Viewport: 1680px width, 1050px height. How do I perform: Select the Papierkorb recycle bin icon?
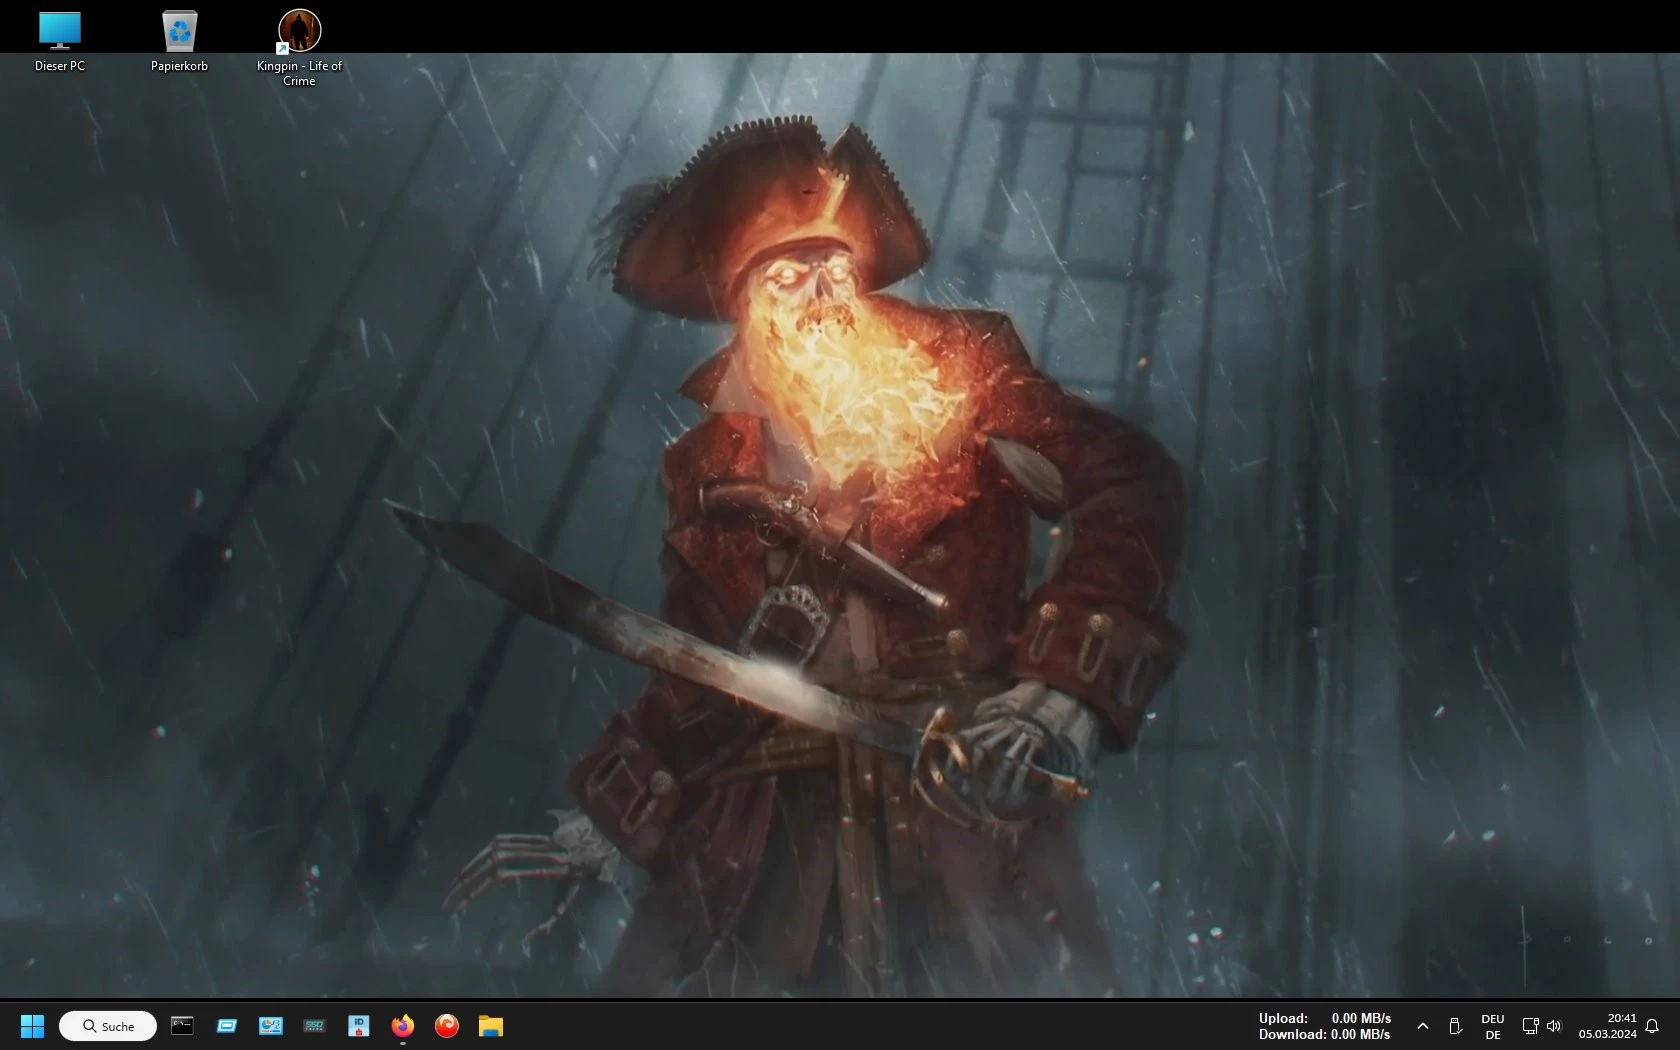point(180,41)
